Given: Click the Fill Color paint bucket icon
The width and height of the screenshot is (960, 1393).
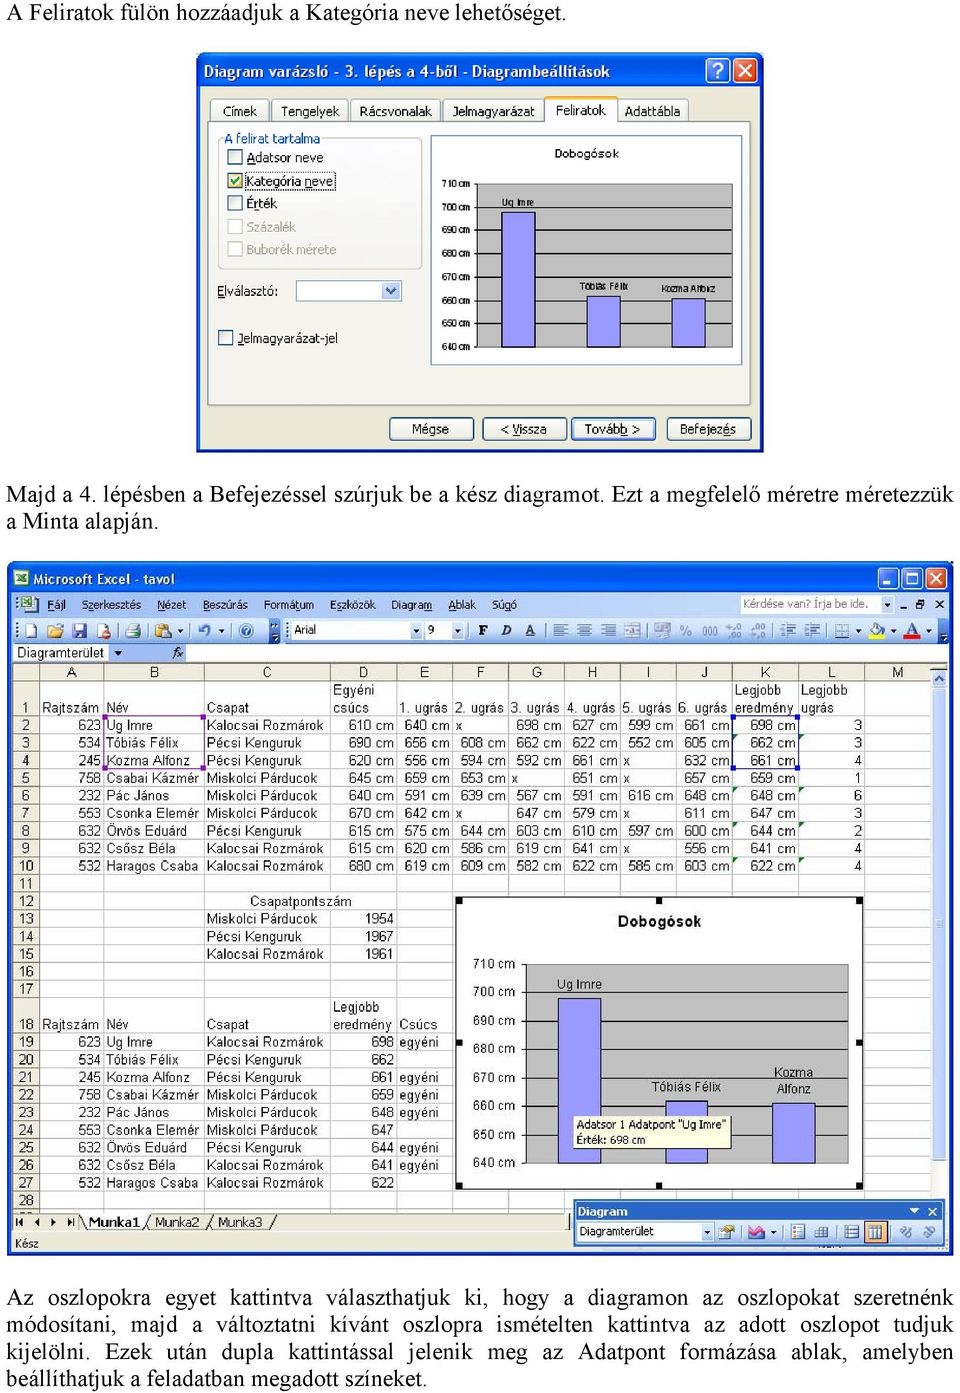Looking at the screenshot, I should [877, 630].
